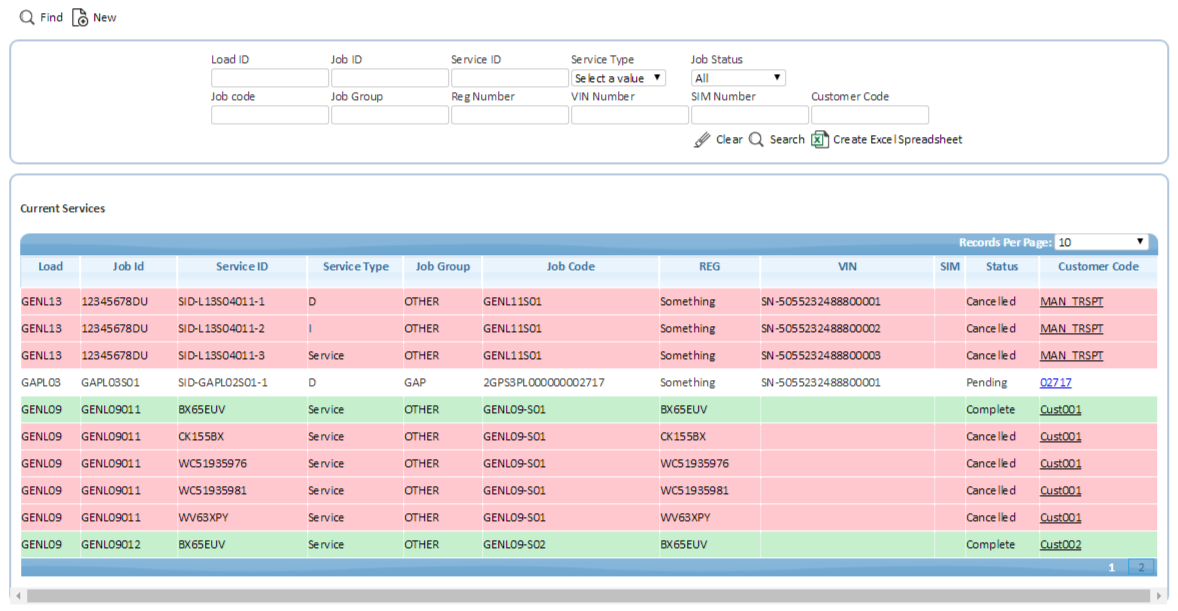Click the New document icon
The height and width of the screenshot is (611, 1178).
tap(80, 17)
